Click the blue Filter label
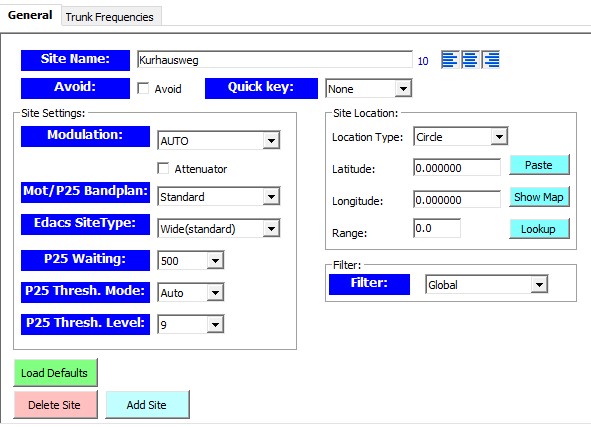This screenshot has height=427, width=591. pos(369,284)
